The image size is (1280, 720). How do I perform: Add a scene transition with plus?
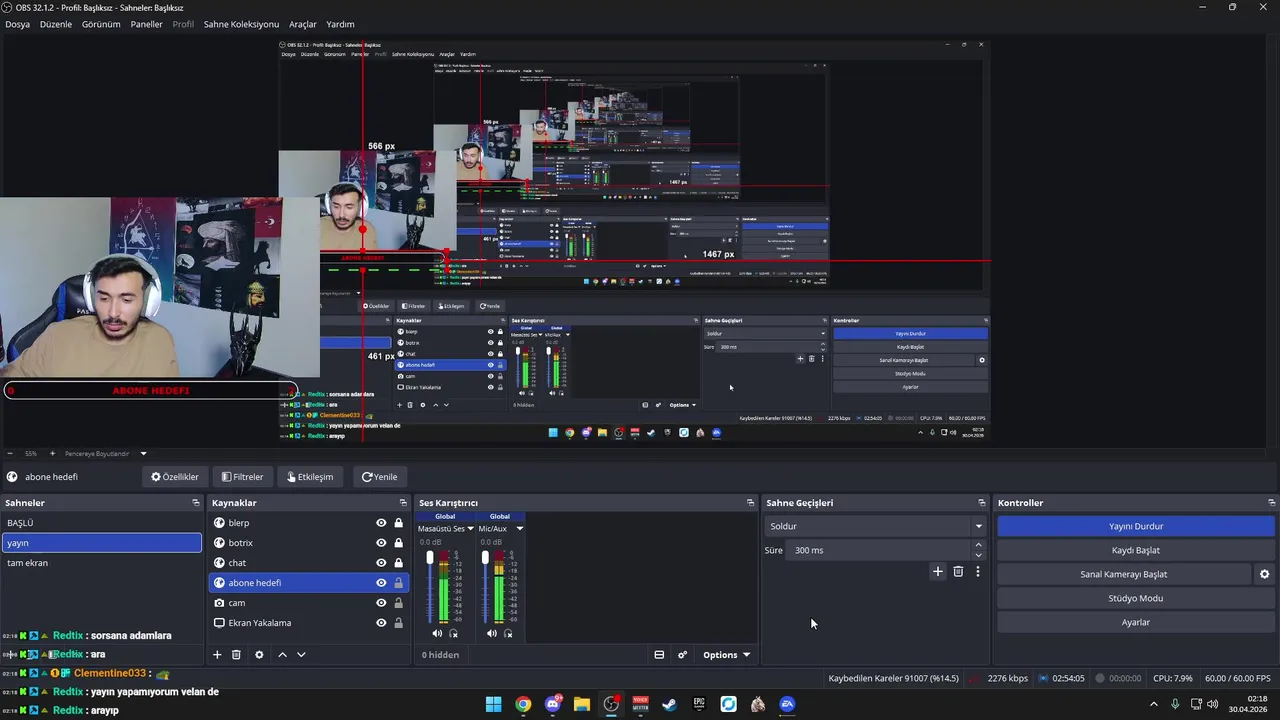pyautogui.click(x=937, y=572)
